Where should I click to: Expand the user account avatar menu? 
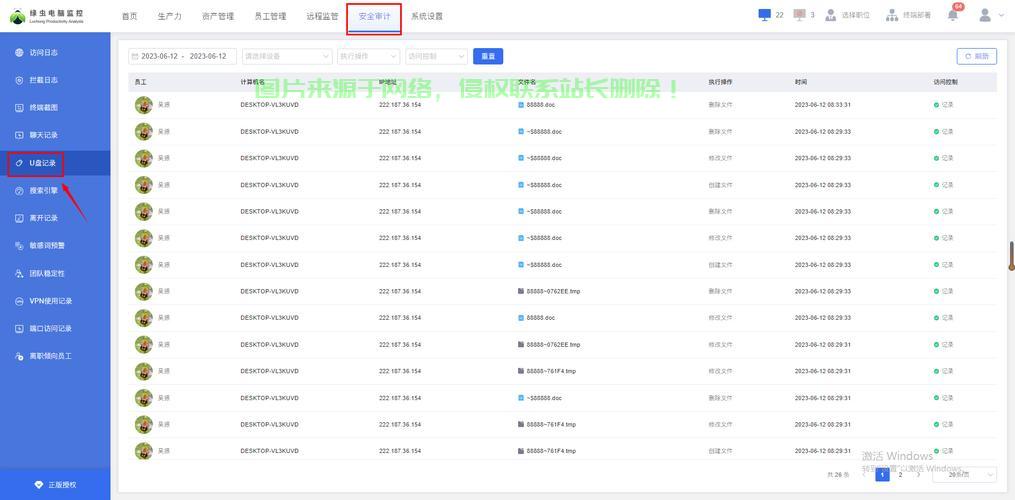(x=989, y=15)
